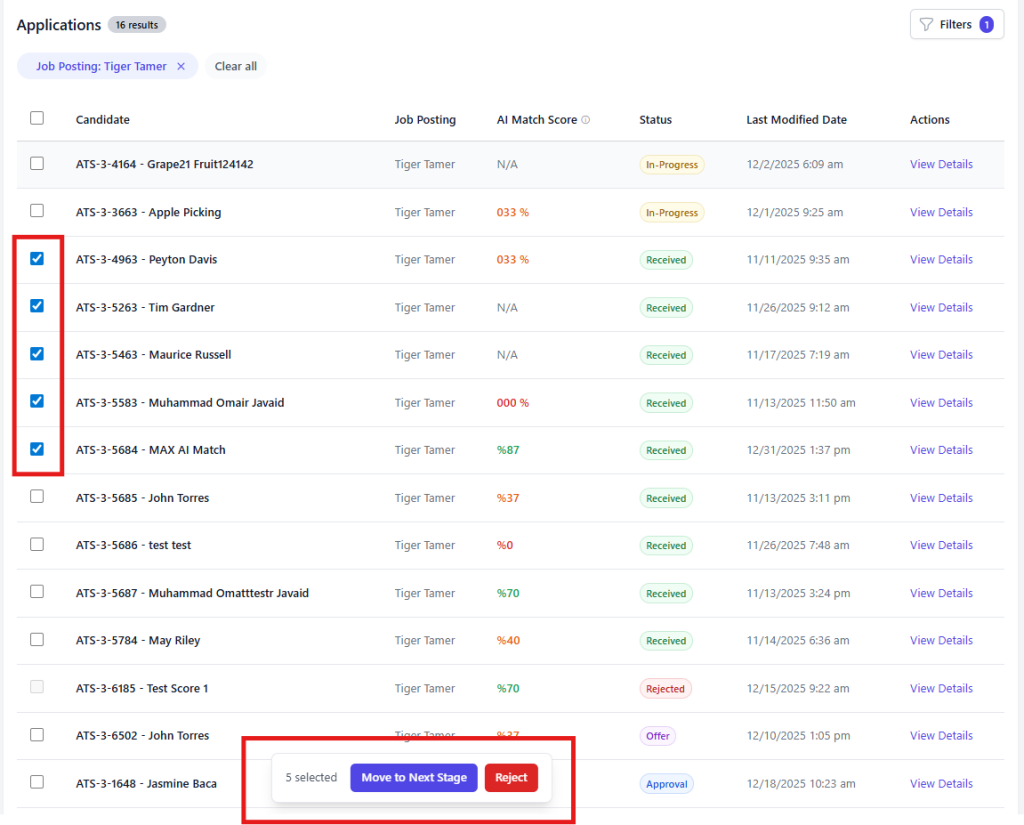1024x825 pixels.
Task: Click the Clear all filters button
Action: (236, 67)
